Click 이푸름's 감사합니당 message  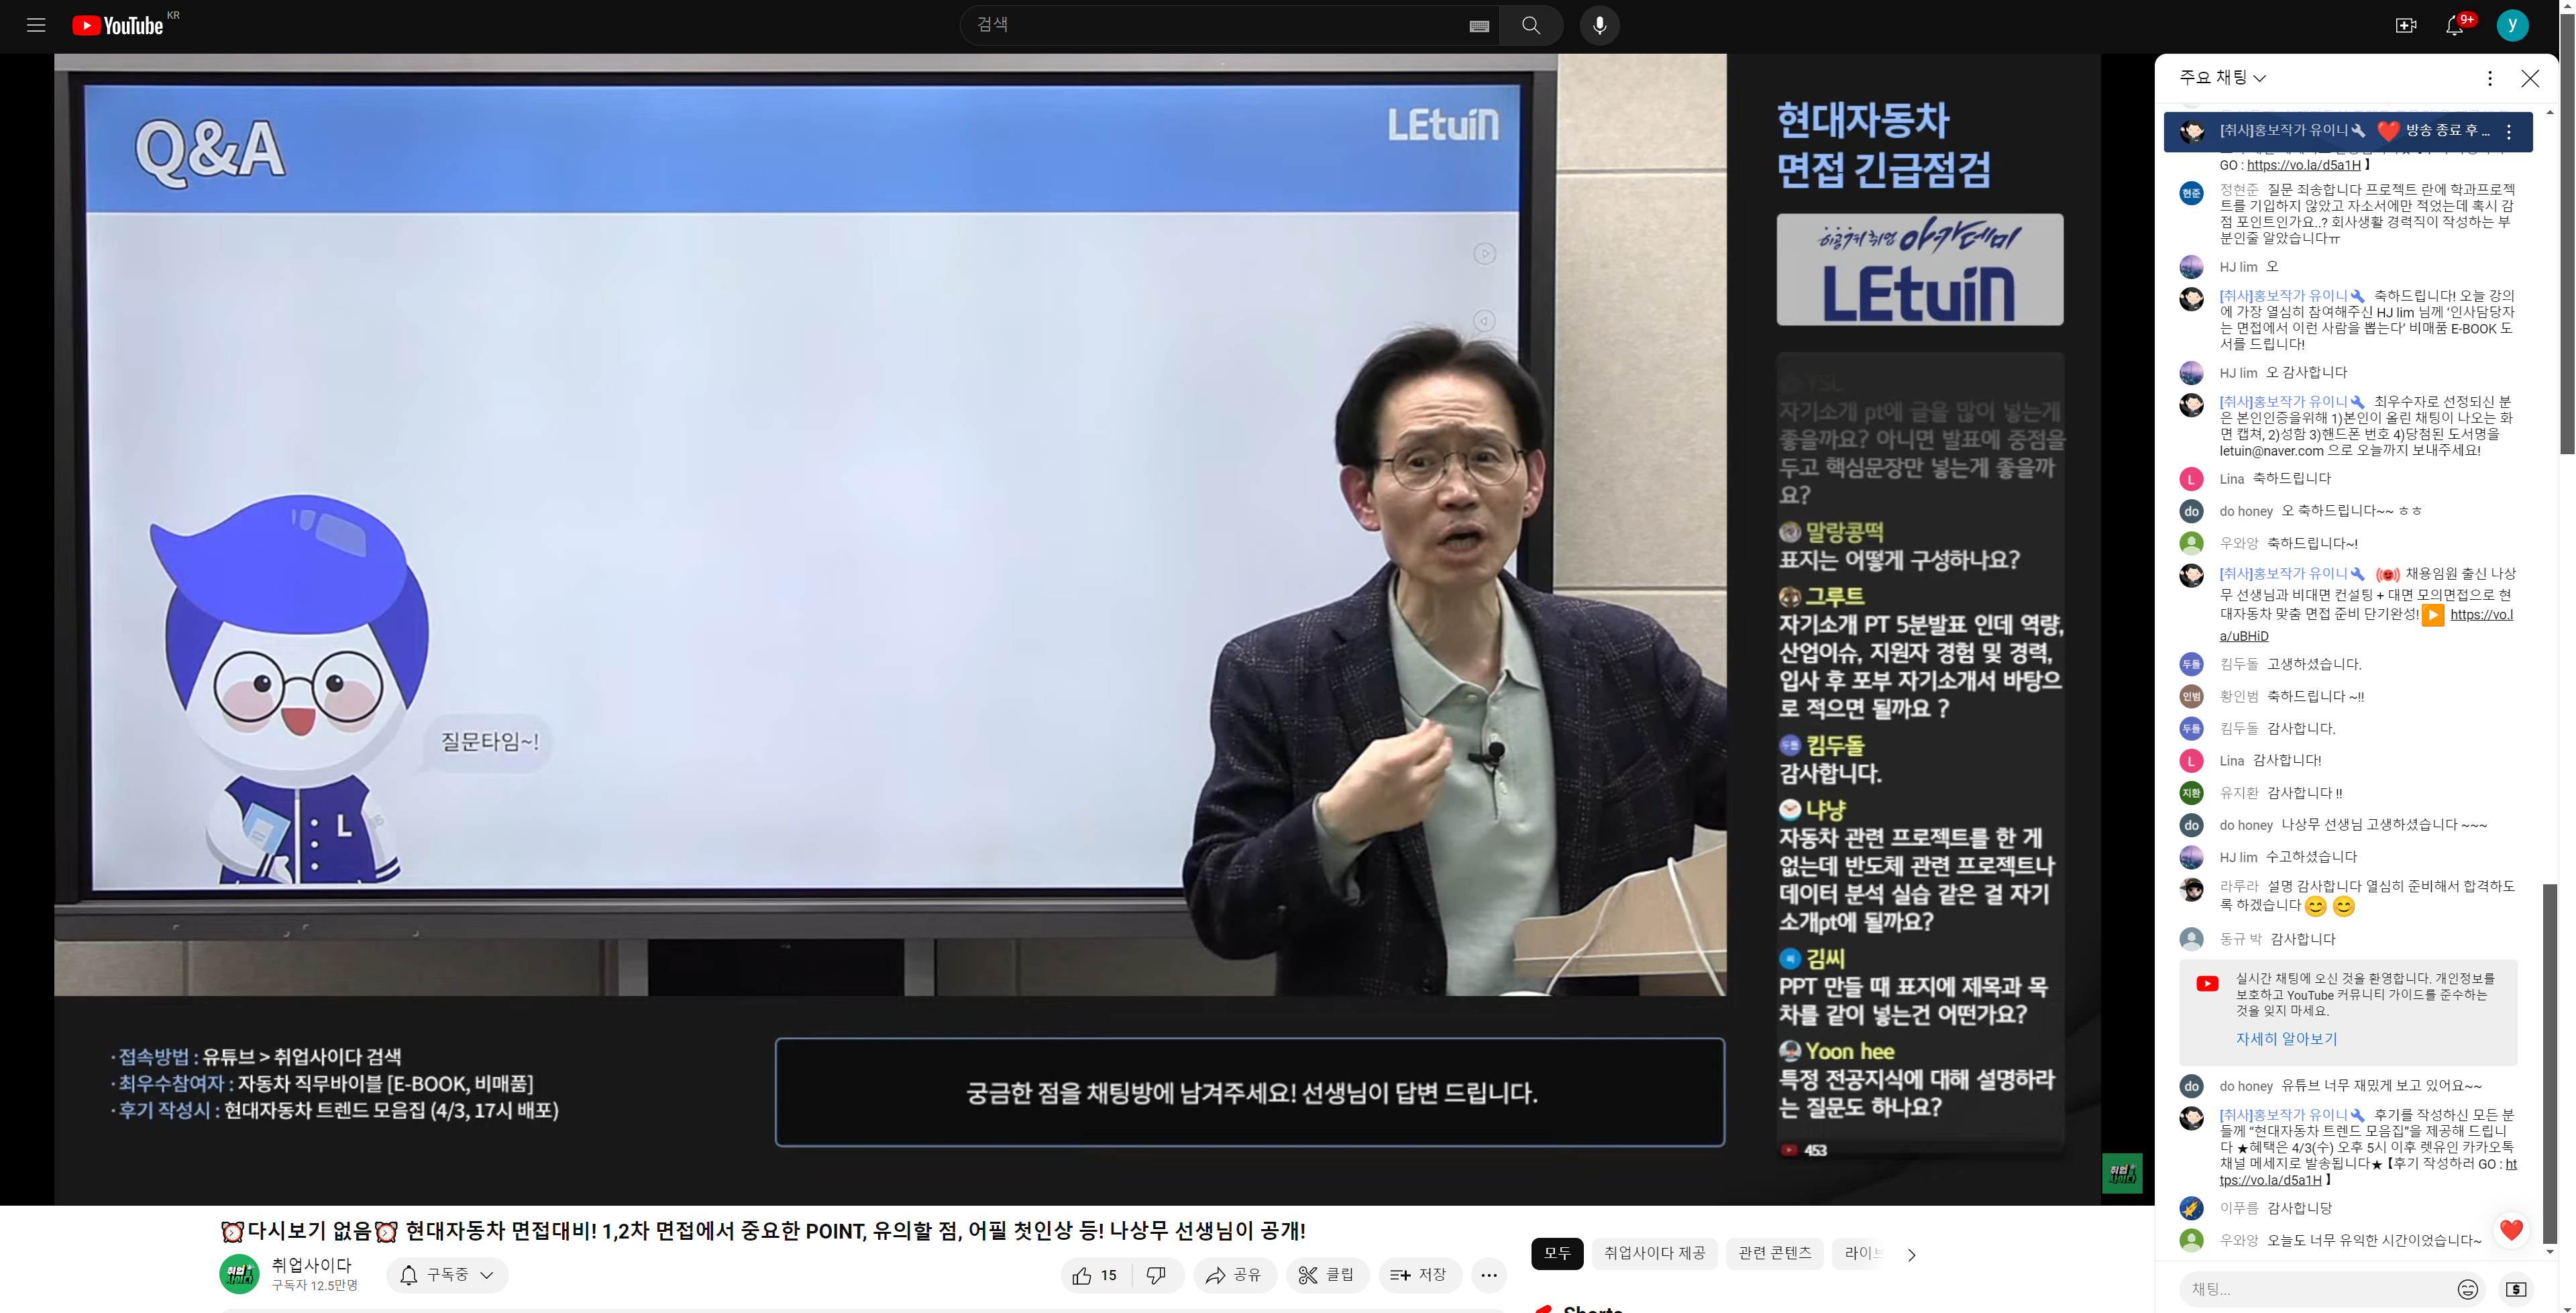click(x=2299, y=1208)
